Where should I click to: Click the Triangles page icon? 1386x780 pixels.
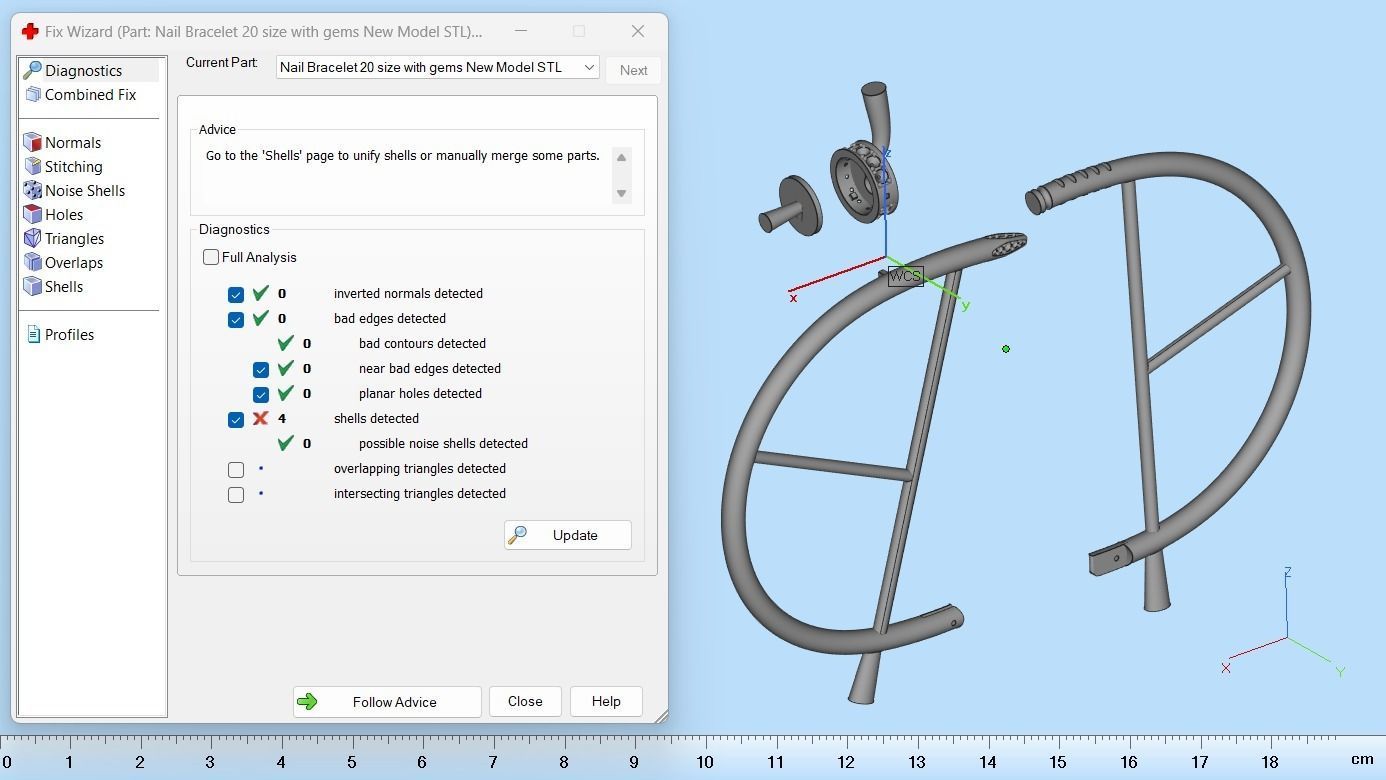(x=32, y=238)
